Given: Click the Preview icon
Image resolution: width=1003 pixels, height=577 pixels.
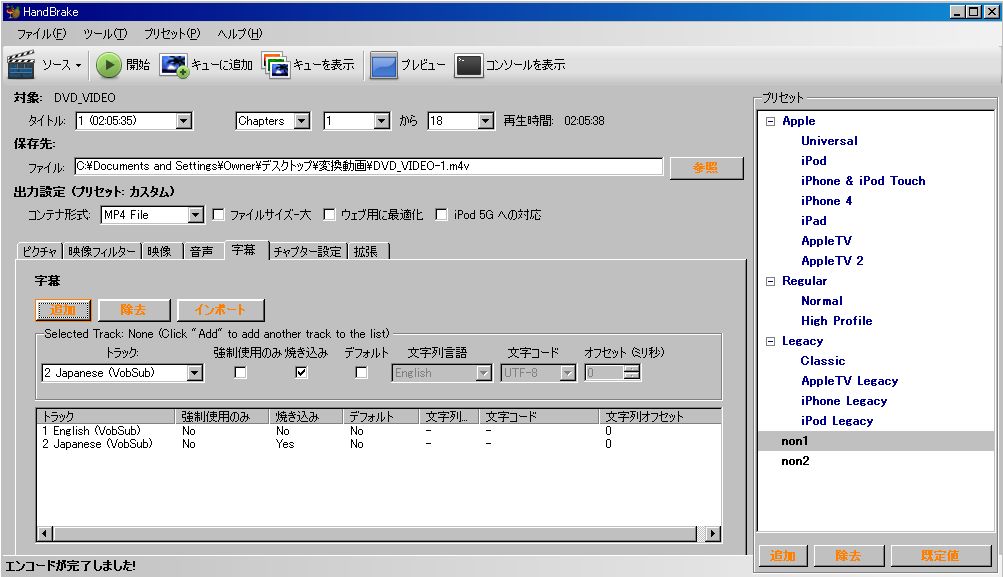Looking at the screenshot, I should 383,65.
